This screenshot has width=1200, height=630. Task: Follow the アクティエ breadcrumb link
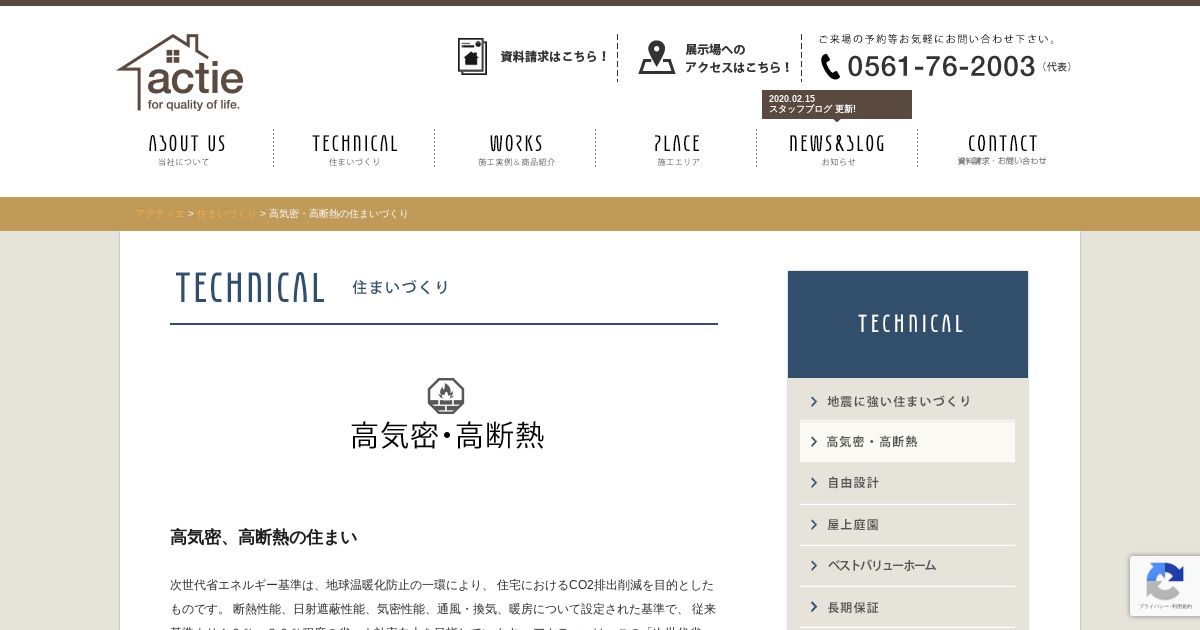point(160,214)
